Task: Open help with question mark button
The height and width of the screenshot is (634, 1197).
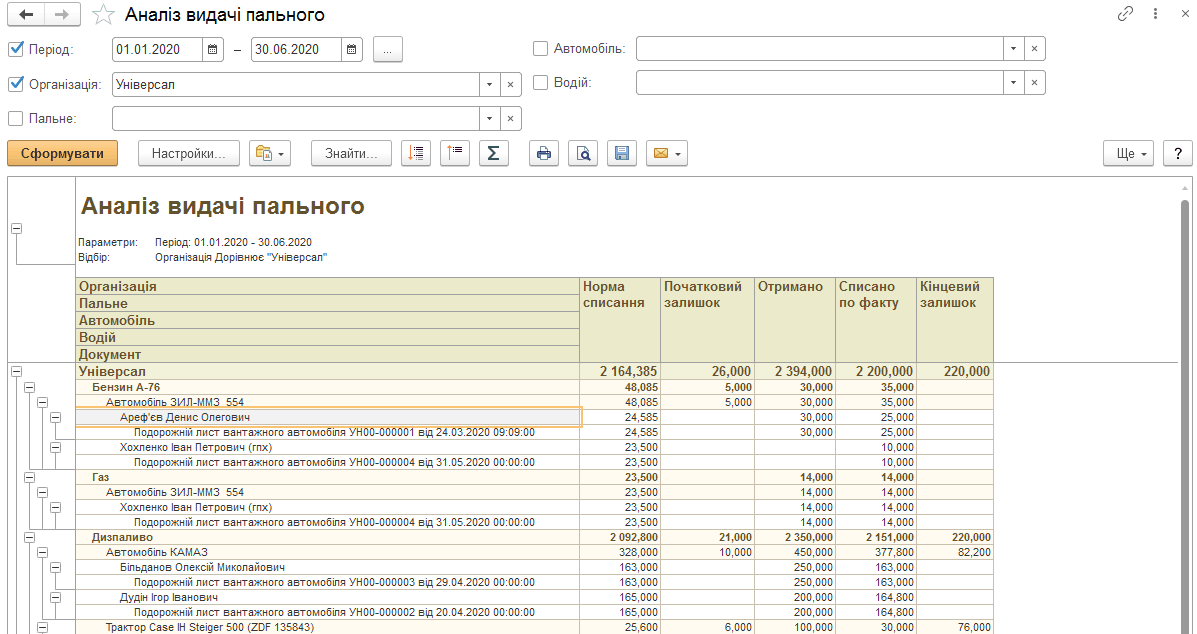Action: click(1178, 153)
